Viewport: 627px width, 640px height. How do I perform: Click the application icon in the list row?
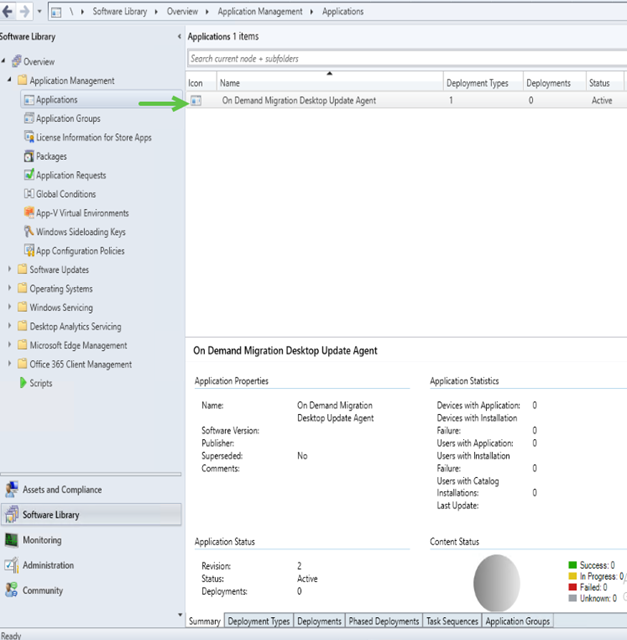tap(196, 100)
